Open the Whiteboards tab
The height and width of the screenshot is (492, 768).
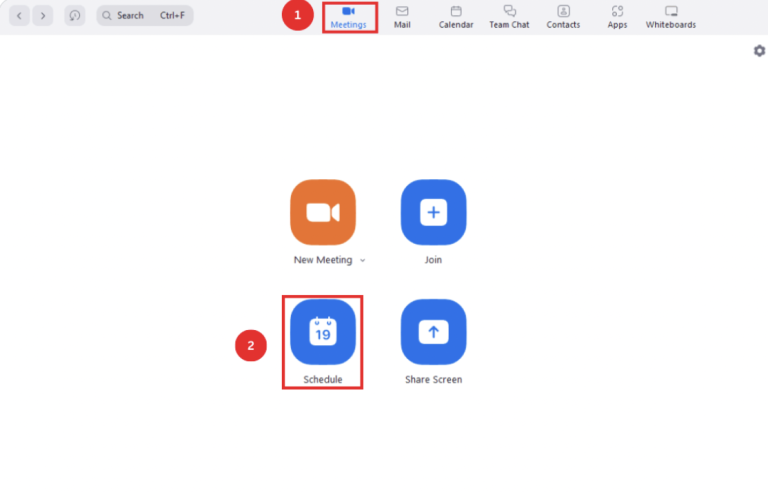click(671, 18)
